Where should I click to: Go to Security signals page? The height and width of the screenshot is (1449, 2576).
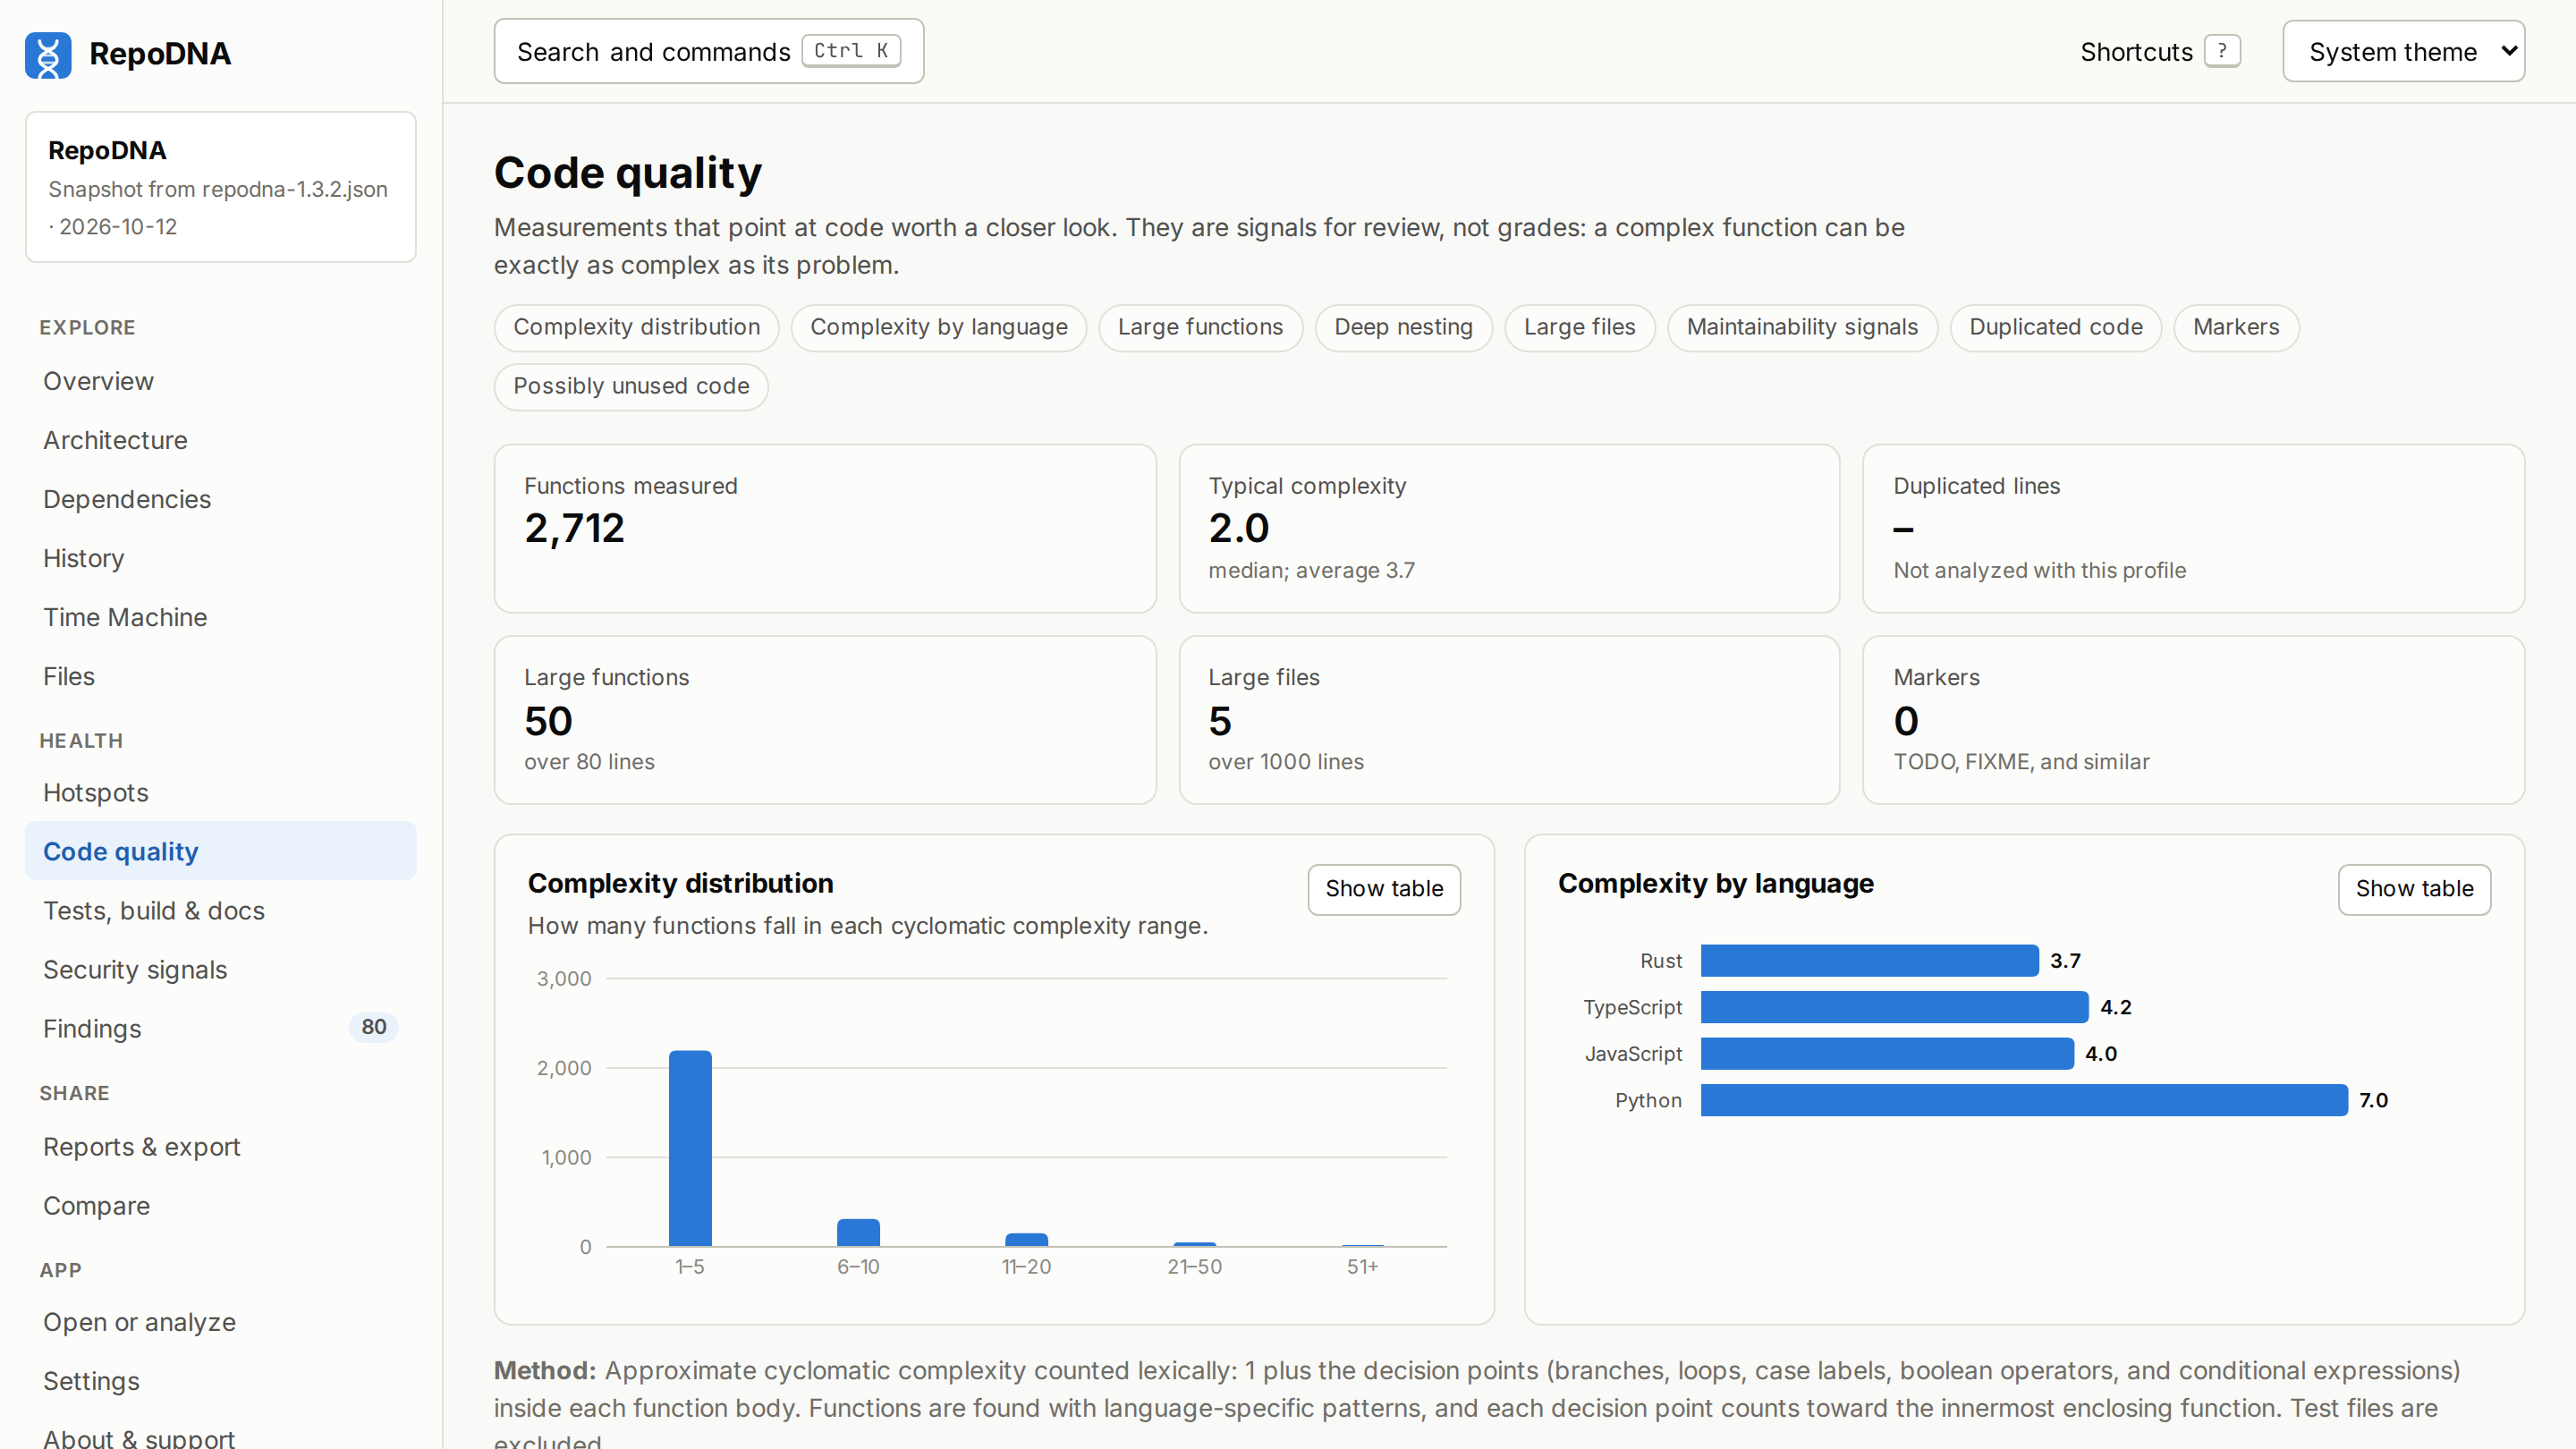tap(220, 969)
